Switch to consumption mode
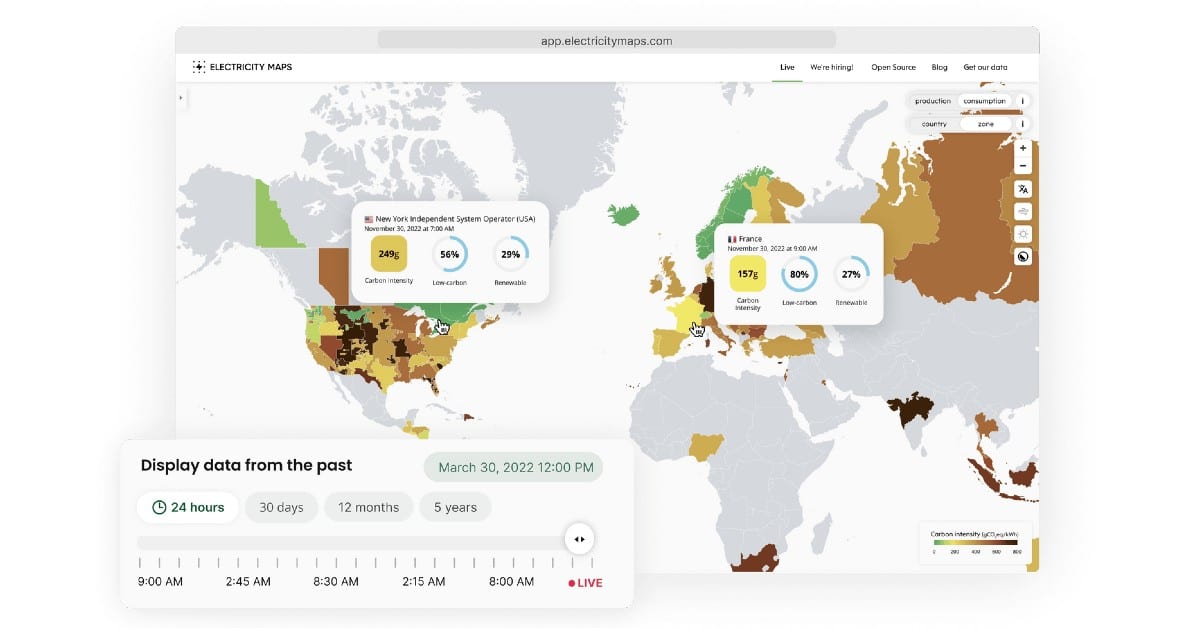Viewport: 1200px width, 628px height. point(985,101)
